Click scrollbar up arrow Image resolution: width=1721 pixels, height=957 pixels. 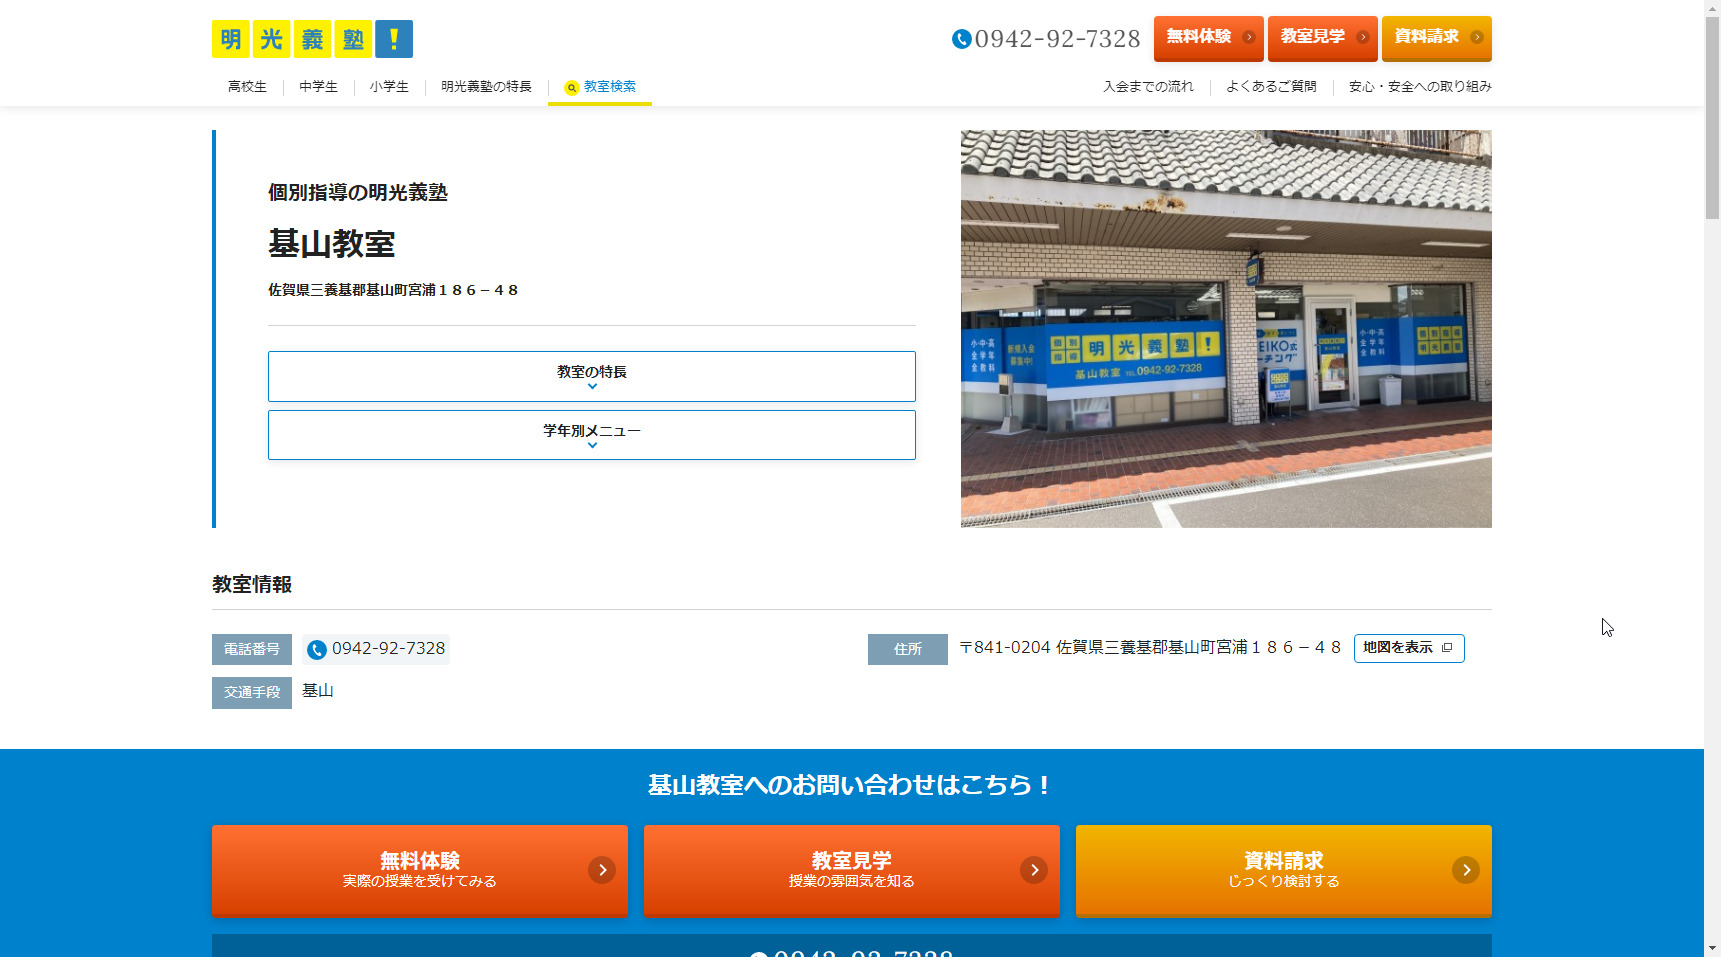[1712, 8]
